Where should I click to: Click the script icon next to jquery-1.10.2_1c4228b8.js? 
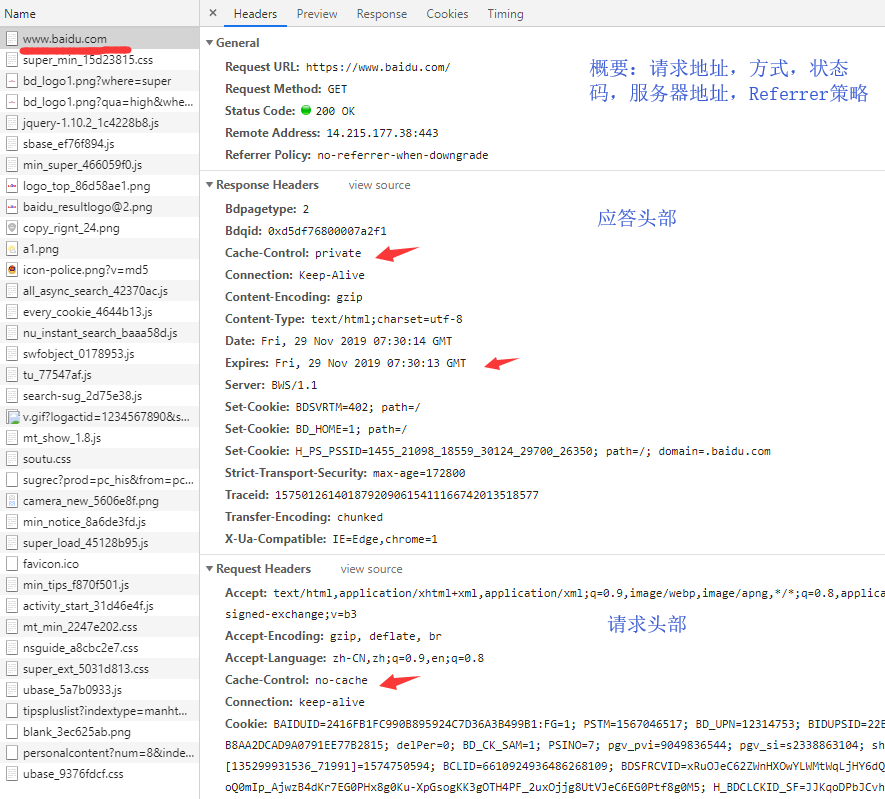14,122
